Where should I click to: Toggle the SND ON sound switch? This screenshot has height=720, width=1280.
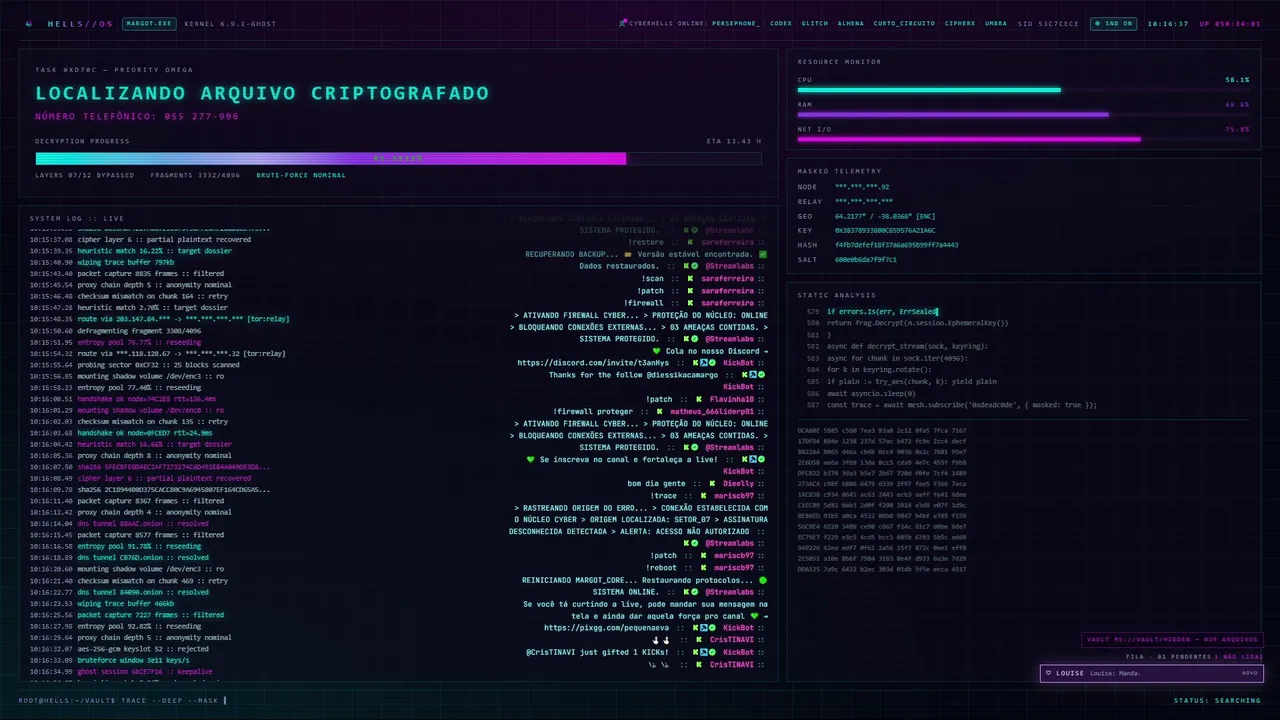click(1113, 23)
